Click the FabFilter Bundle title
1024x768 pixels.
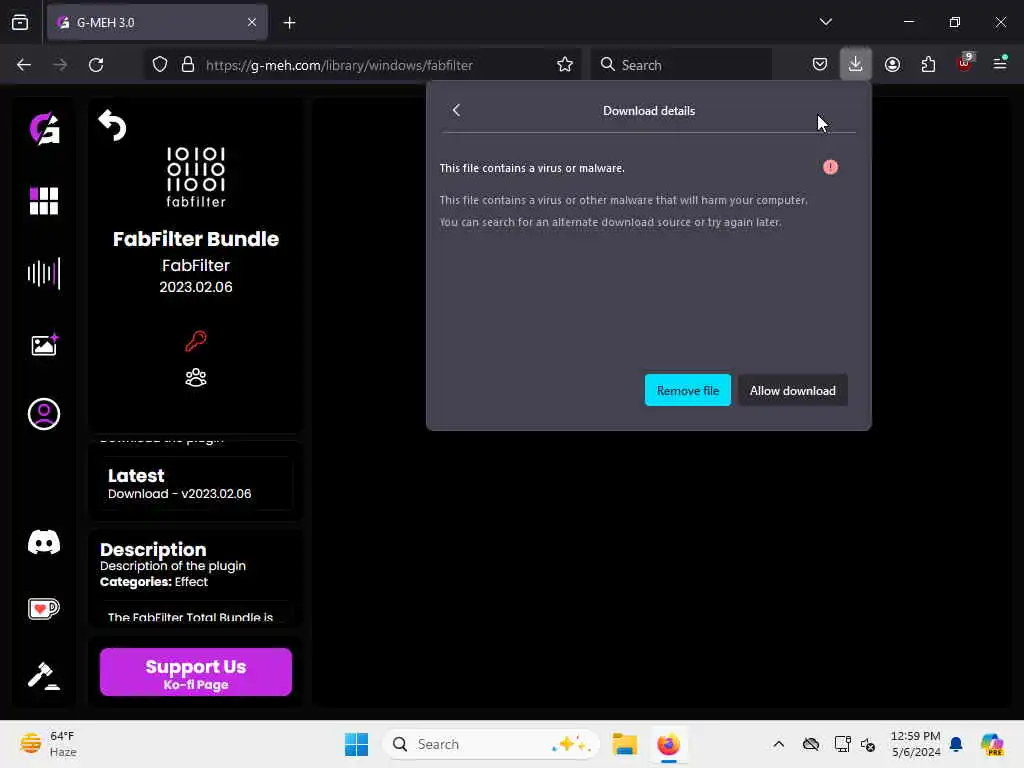(x=196, y=239)
